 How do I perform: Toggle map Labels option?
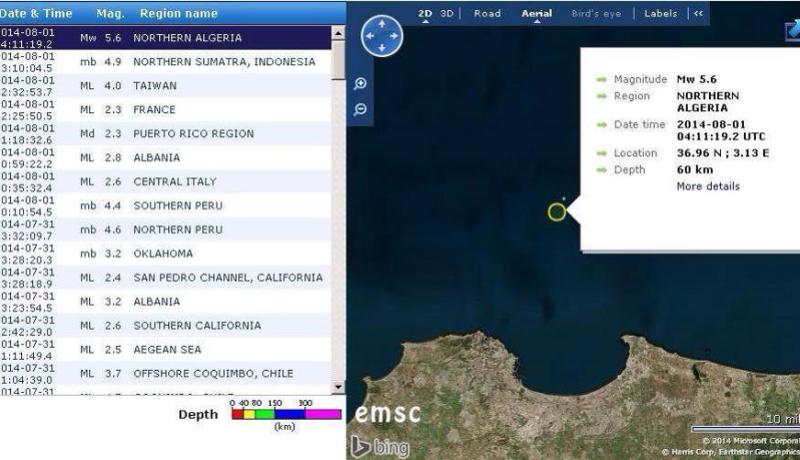(660, 14)
